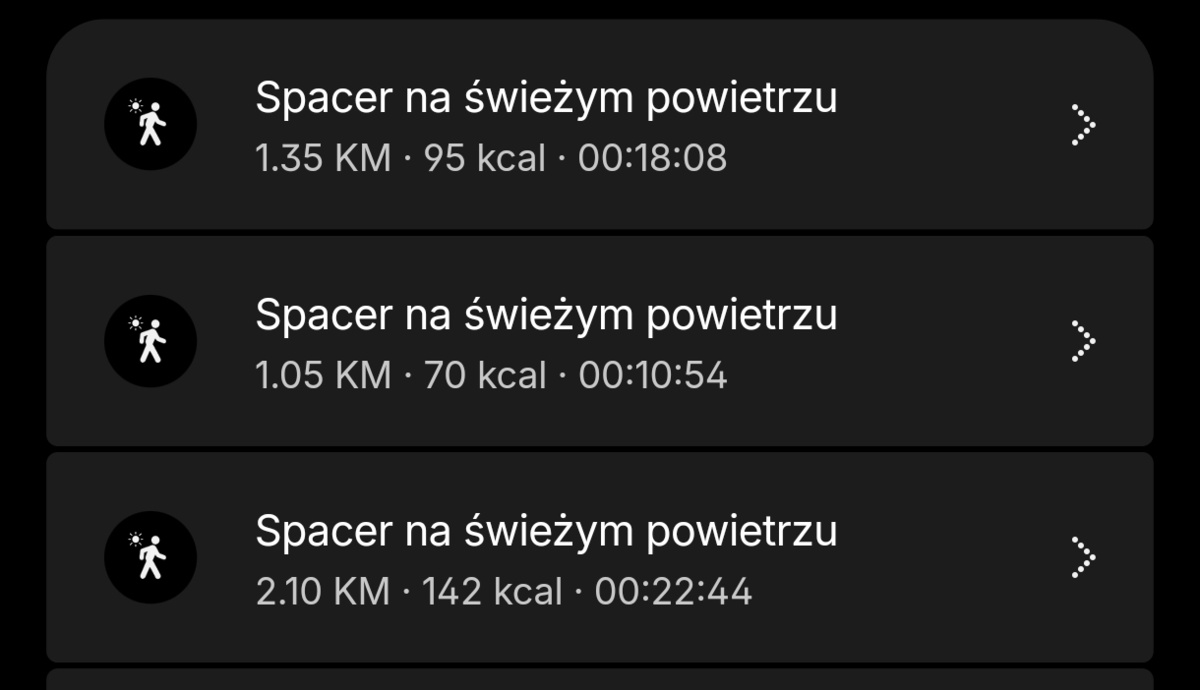Click the 1.05 KM distance text

pos(323,375)
